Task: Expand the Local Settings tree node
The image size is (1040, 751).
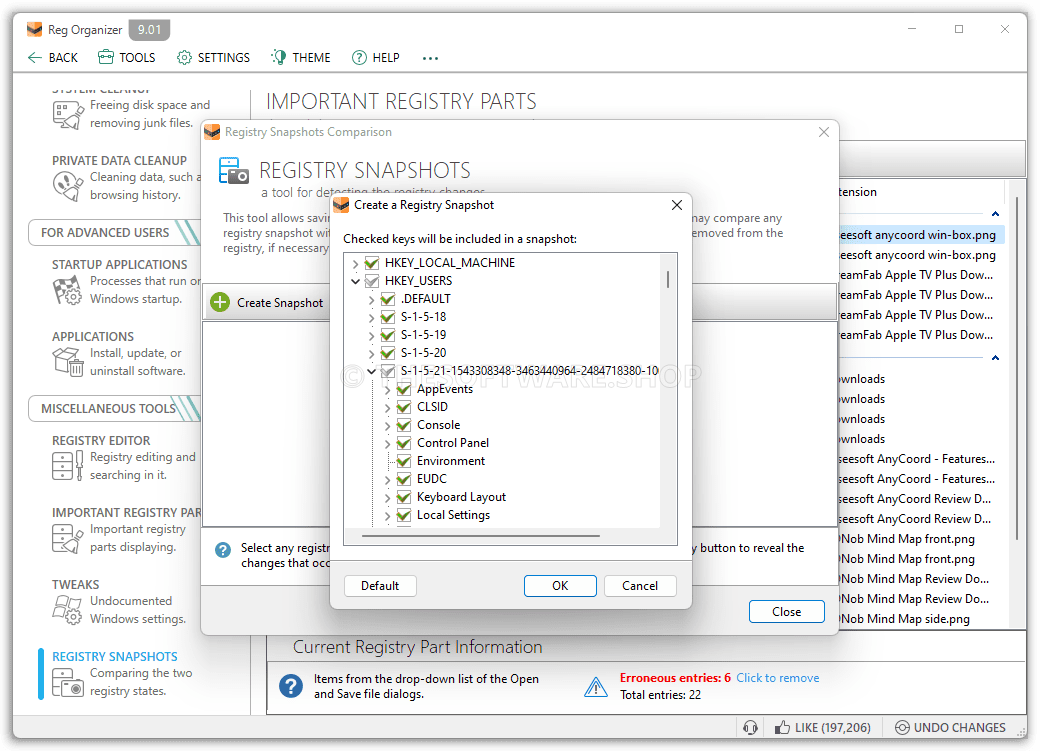Action: coord(387,515)
